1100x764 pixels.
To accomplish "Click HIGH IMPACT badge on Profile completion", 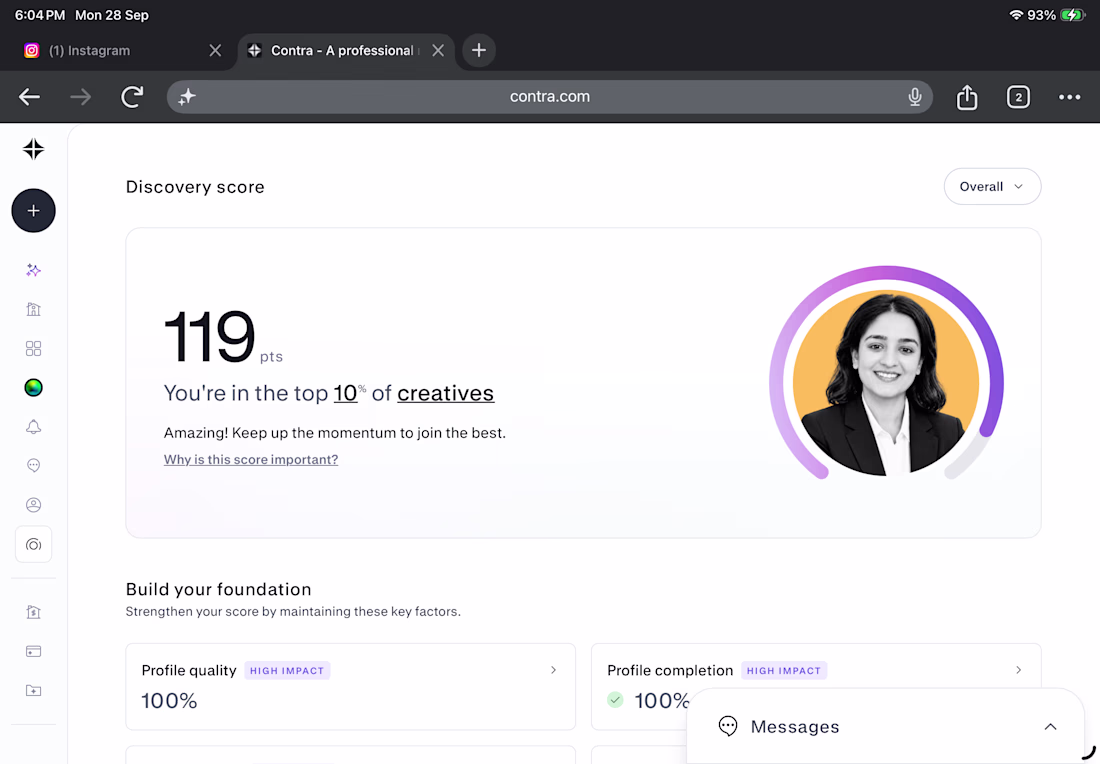I will (784, 671).
